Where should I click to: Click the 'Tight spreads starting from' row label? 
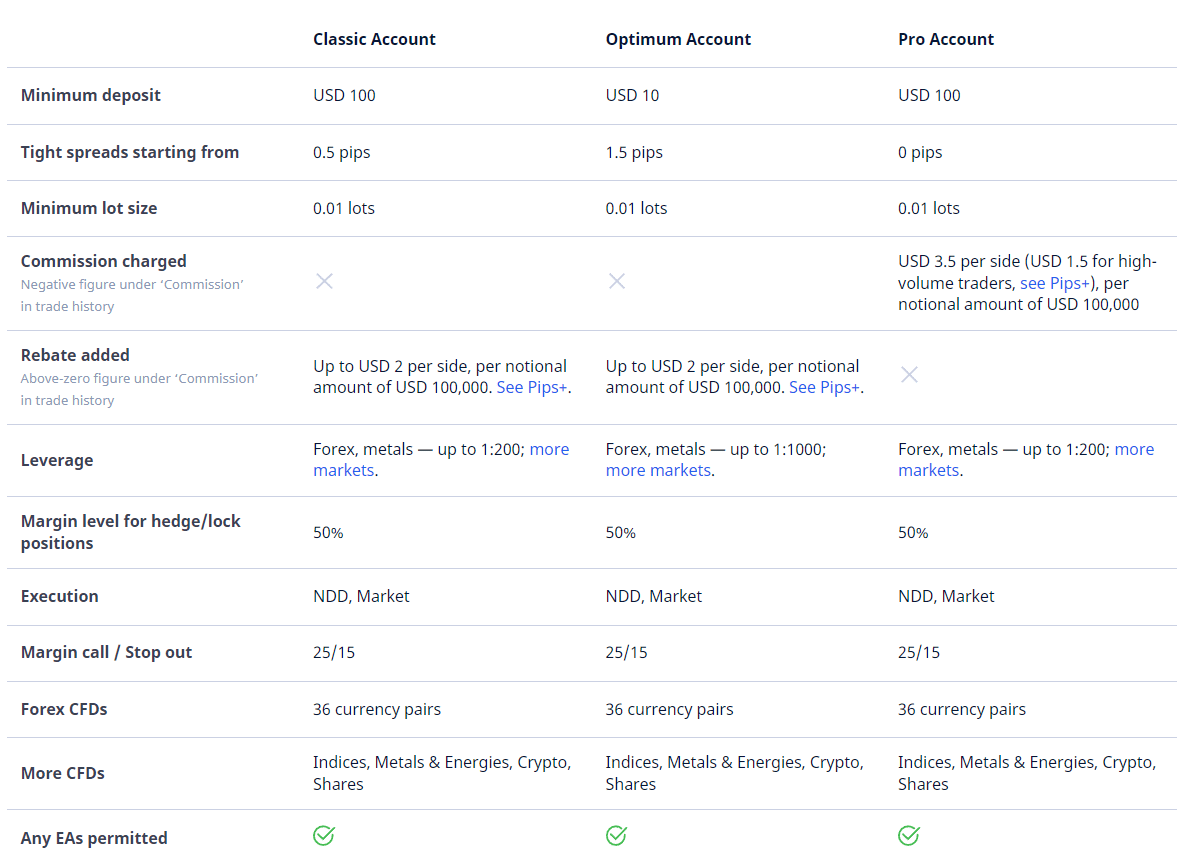tap(130, 152)
